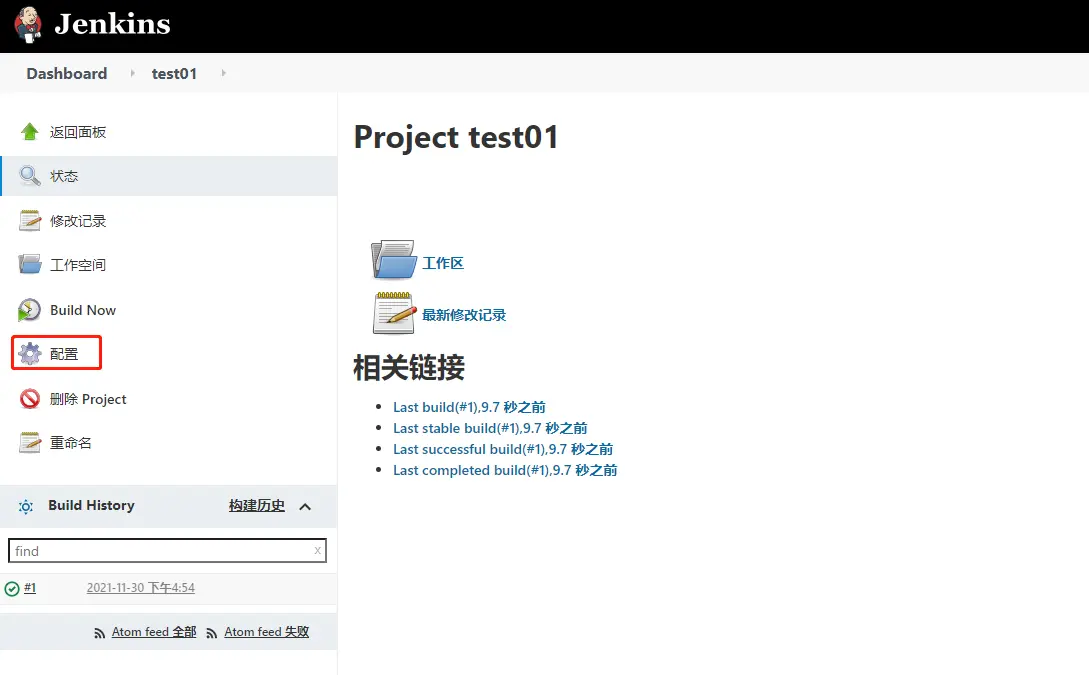Click the red 删除 Project prohibition icon

point(30,399)
